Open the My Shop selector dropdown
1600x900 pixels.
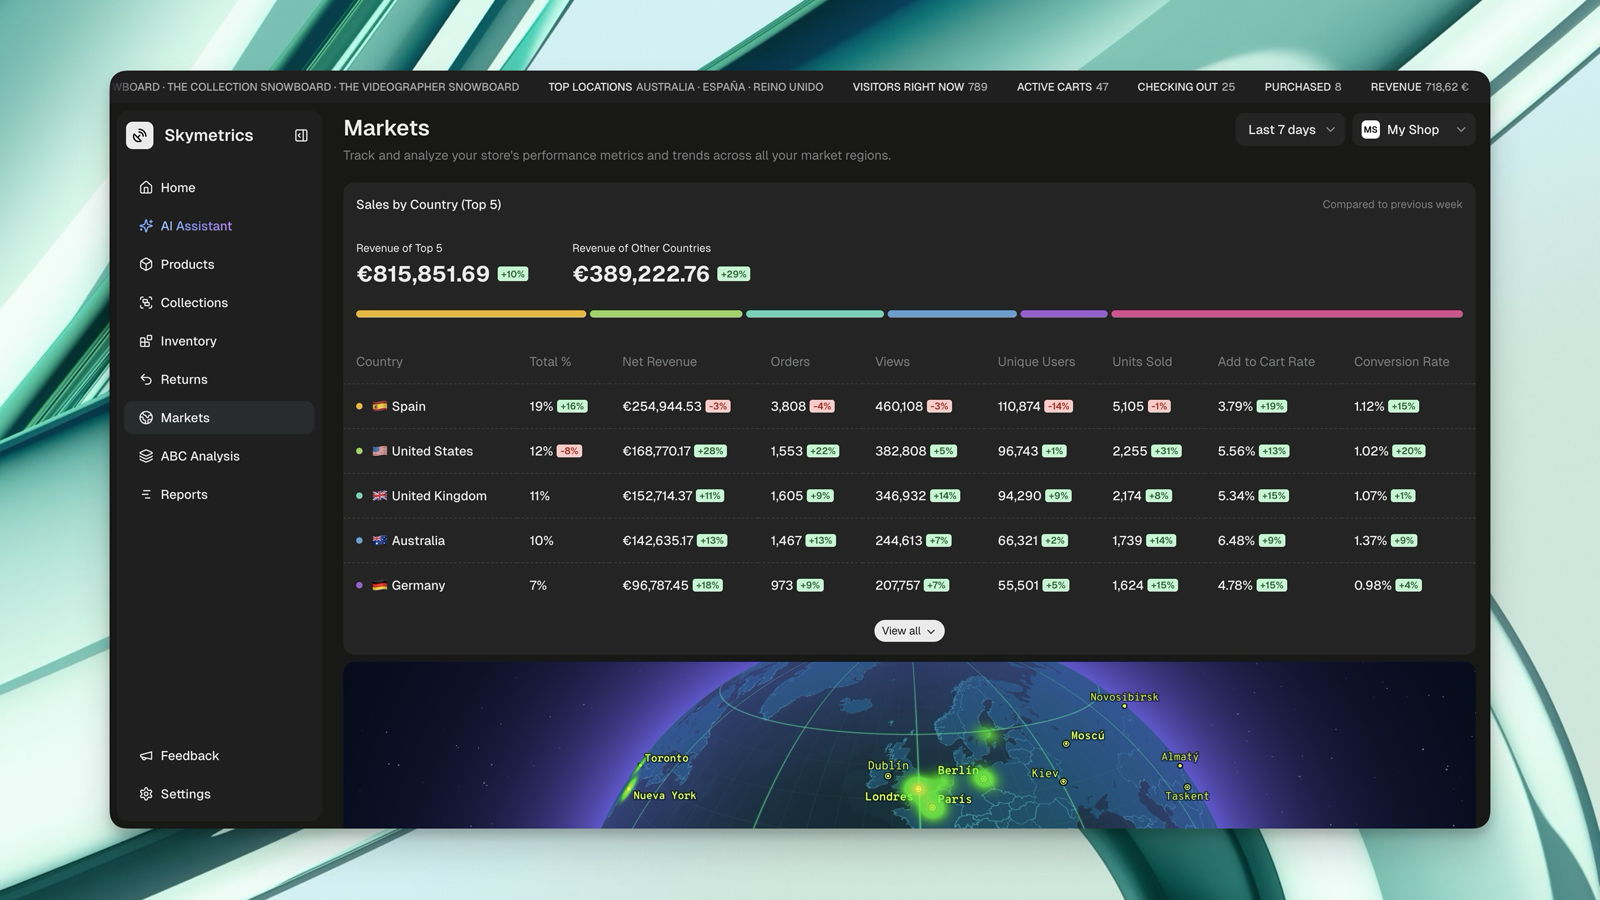(1414, 130)
